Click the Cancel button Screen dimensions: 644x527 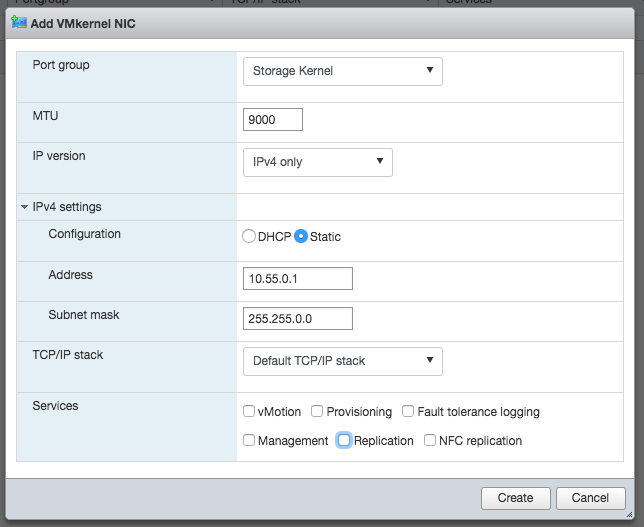point(590,498)
